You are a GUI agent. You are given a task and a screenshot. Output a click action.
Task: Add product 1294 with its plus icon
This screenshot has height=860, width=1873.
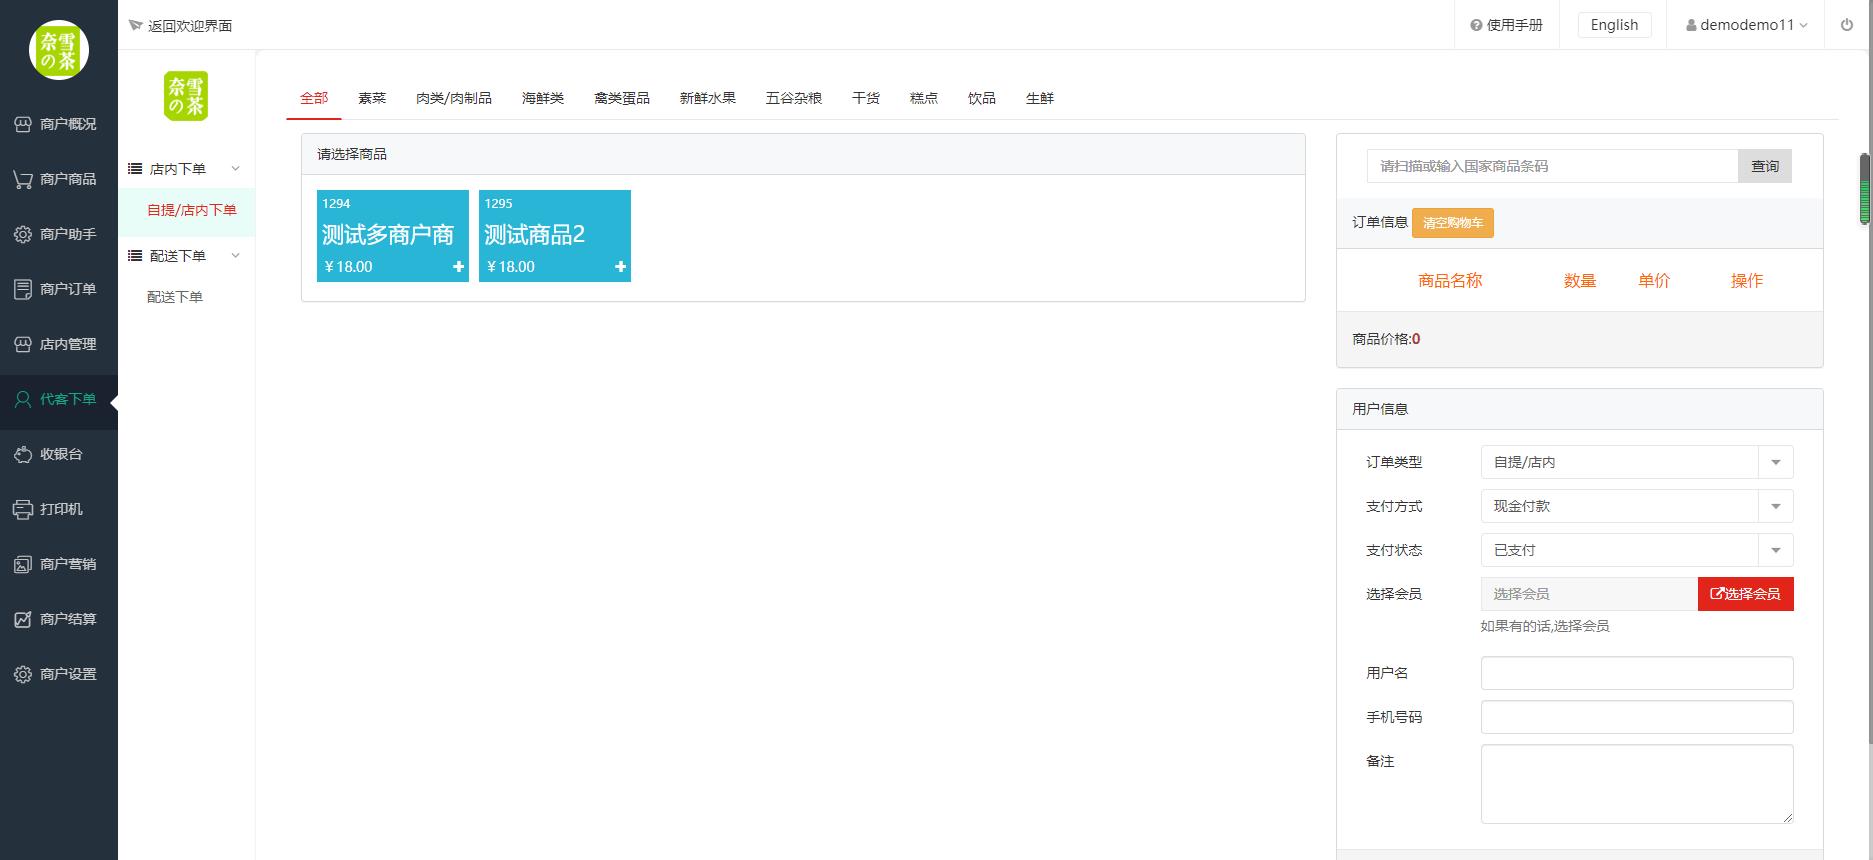pyautogui.click(x=458, y=267)
